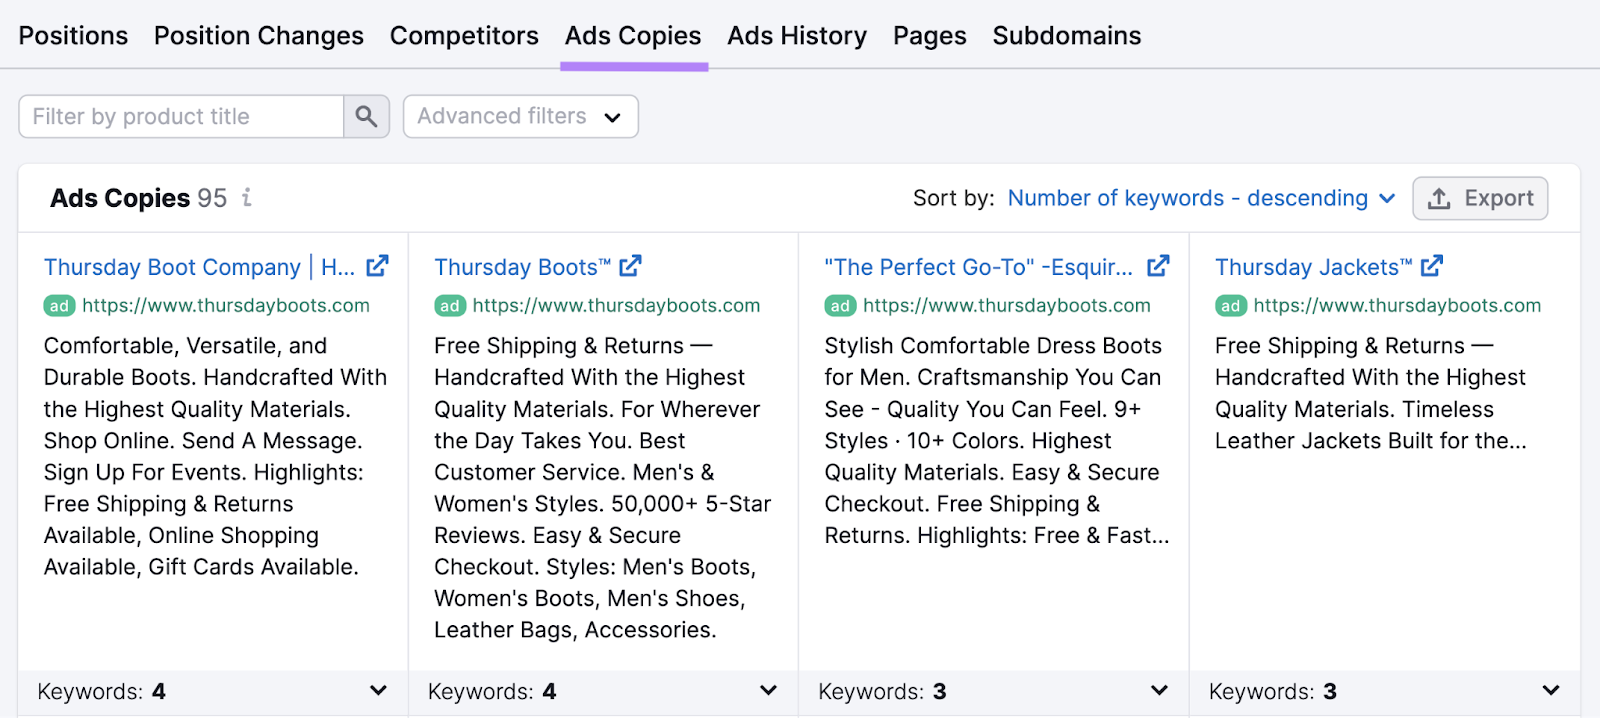
Task: Go to the Ads History tab
Action: click(797, 36)
